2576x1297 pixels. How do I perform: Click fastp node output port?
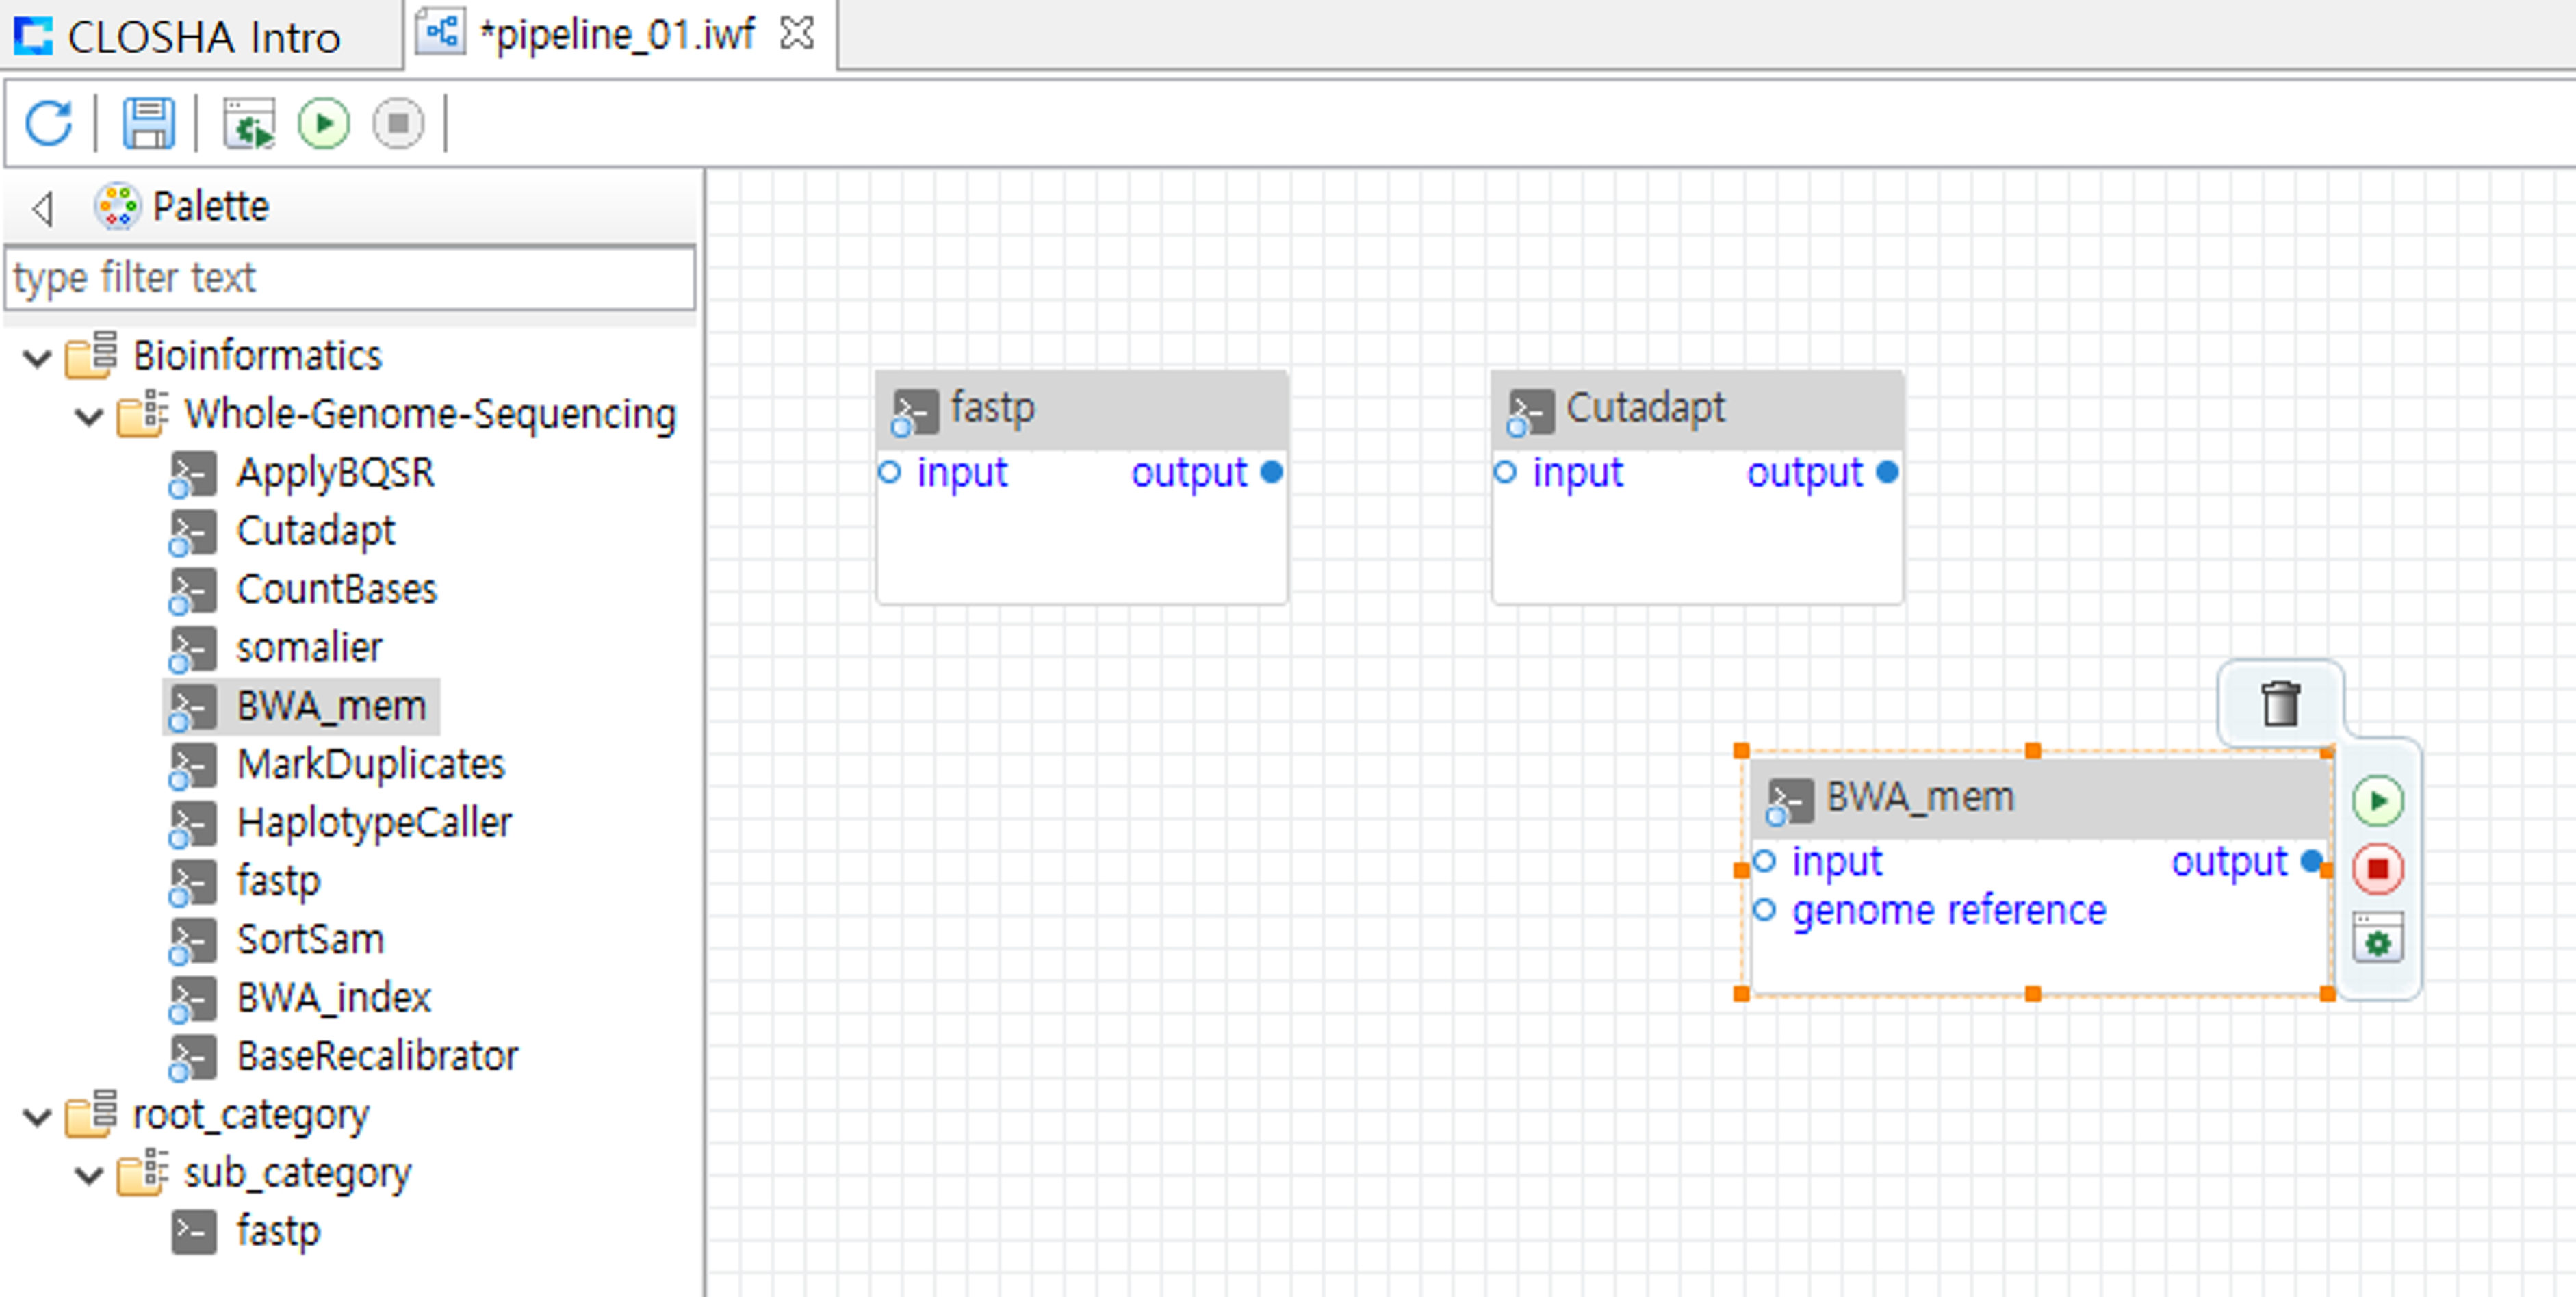click(x=1271, y=472)
